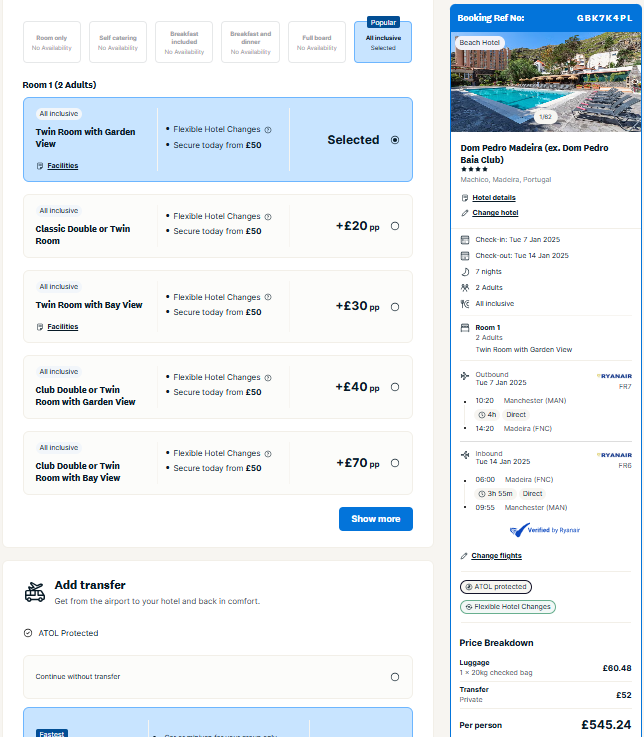Select Continue without transfer radio
The width and height of the screenshot is (644, 737).
coord(395,677)
